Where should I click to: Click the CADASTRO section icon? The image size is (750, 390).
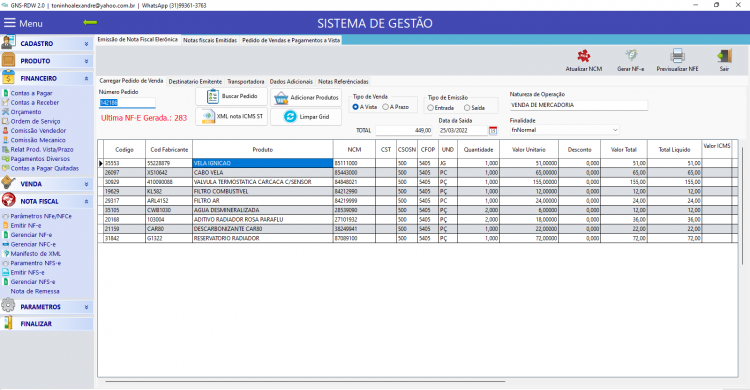point(8,43)
